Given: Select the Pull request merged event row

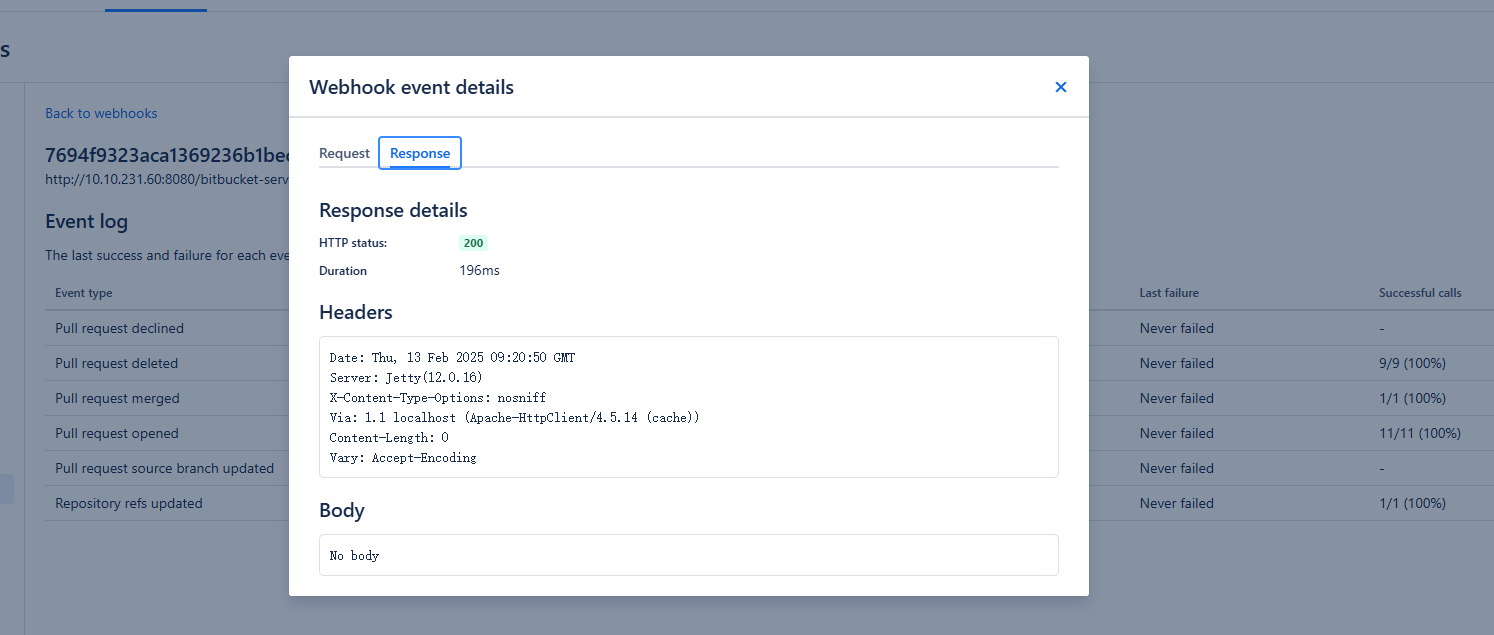Looking at the screenshot, I should (x=761, y=398).
